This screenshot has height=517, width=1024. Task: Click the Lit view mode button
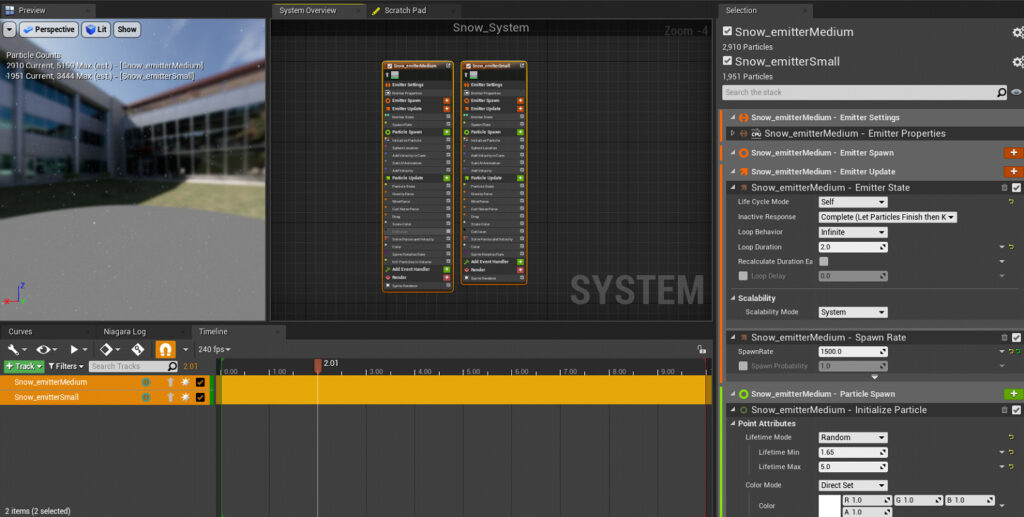97,29
